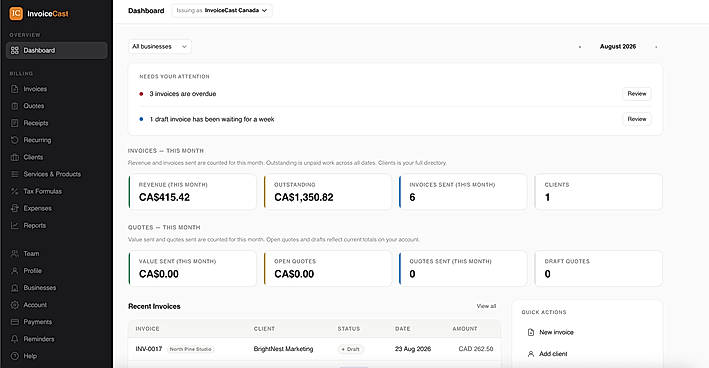Click the Reminders bell icon
The image size is (709, 368).
[14, 339]
